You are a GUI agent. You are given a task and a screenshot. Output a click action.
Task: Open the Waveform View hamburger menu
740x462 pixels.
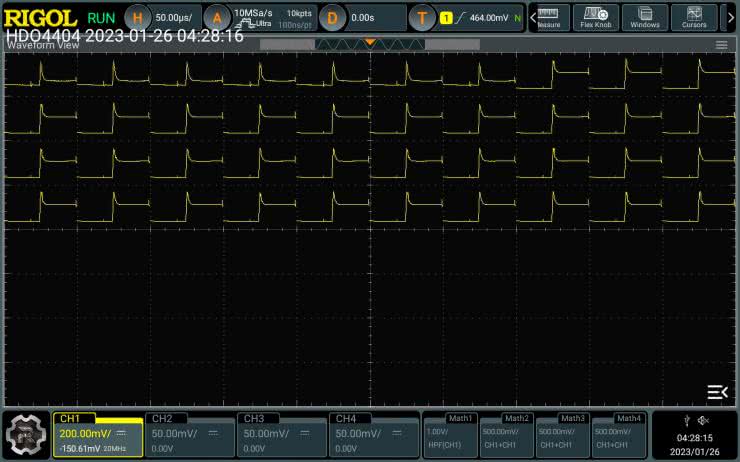(721, 45)
